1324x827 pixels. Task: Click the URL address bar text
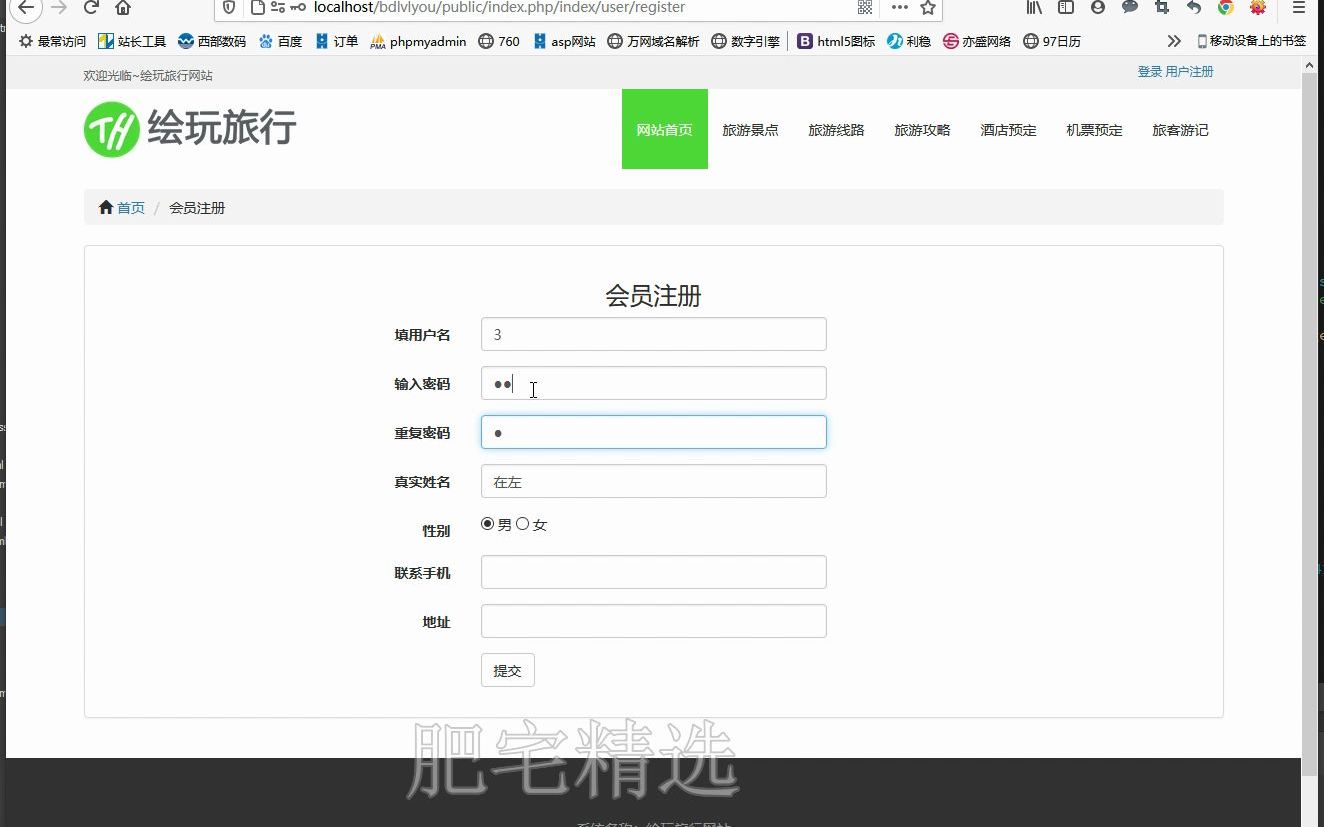tap(500, 8)
